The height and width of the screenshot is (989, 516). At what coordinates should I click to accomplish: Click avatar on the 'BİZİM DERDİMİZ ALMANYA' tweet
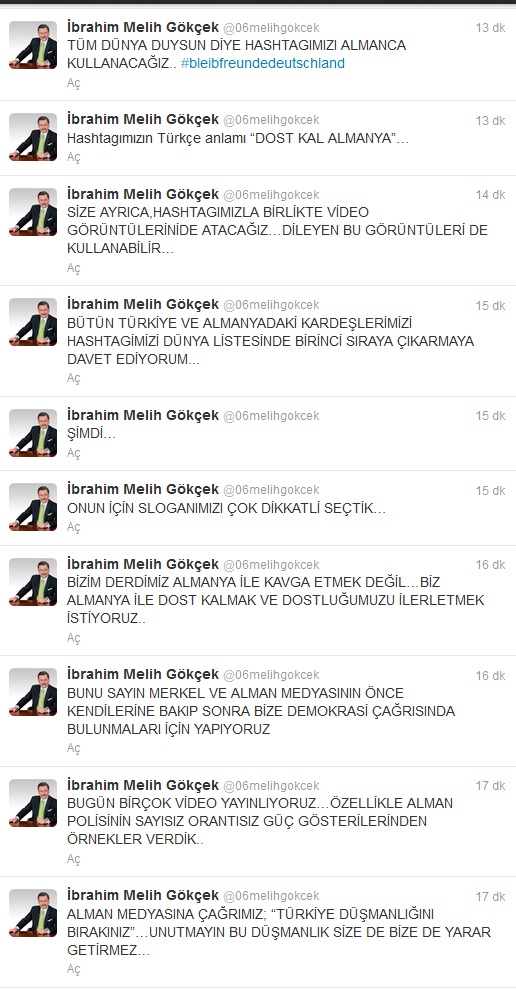(33, 582)
